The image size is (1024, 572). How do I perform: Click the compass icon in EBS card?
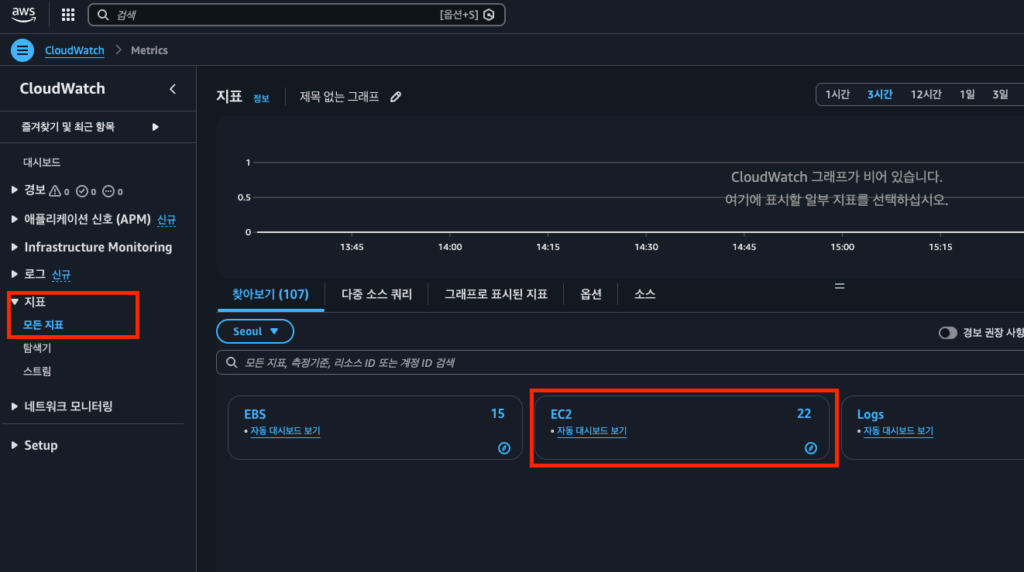click(504, 448)
